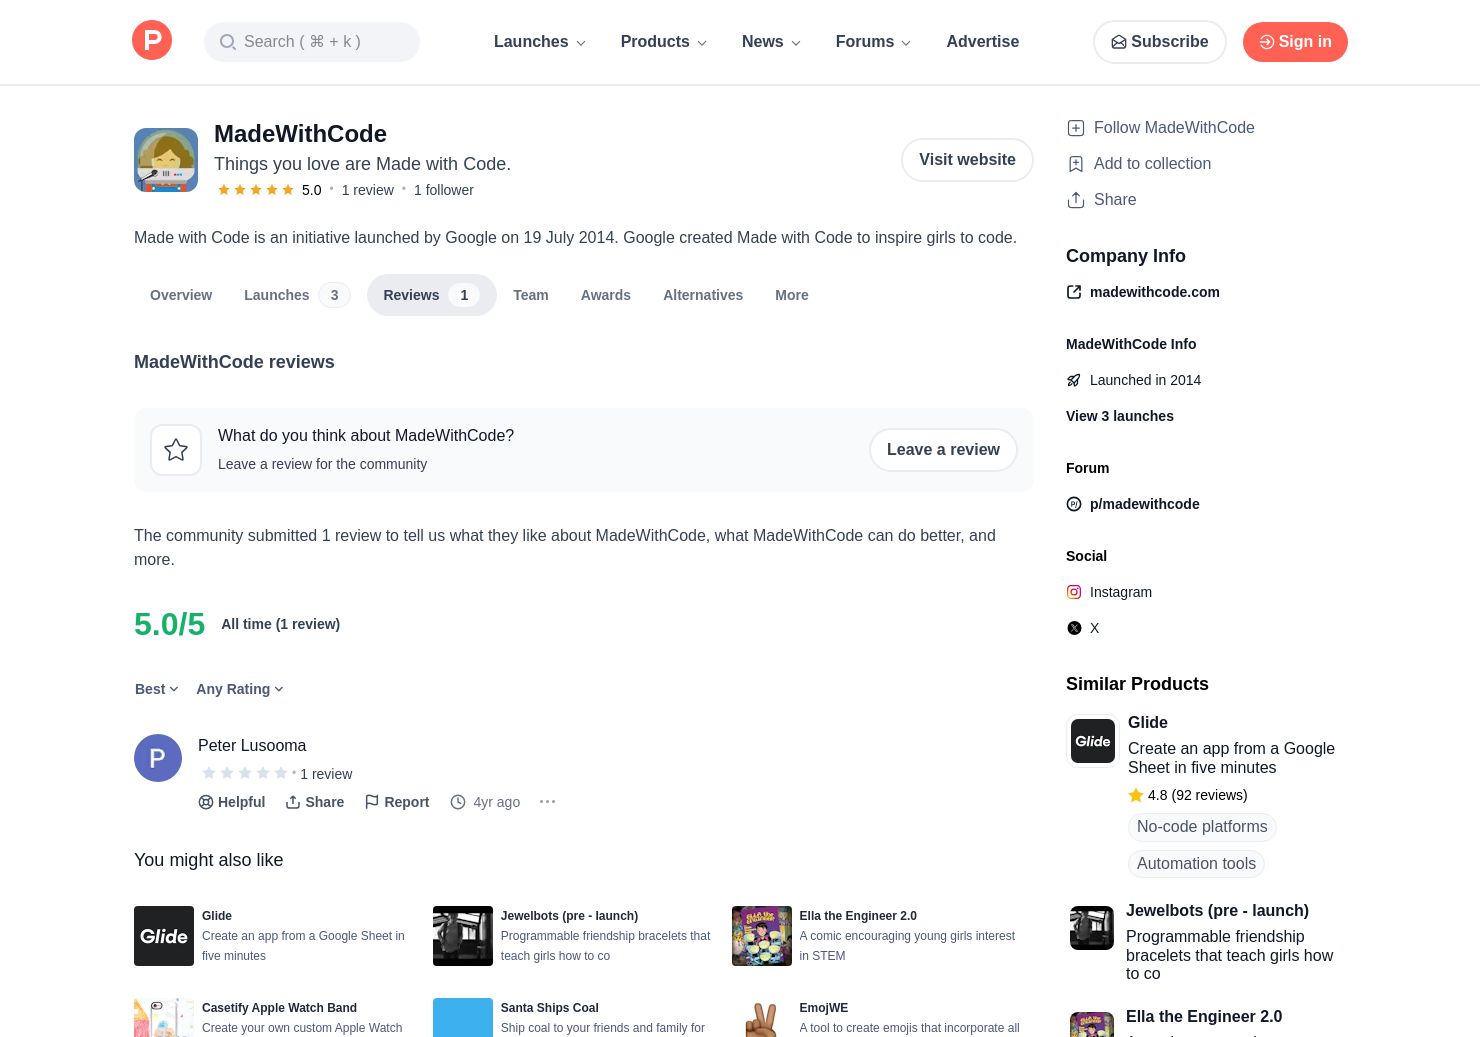Click the Visit website button

(967, 160)
